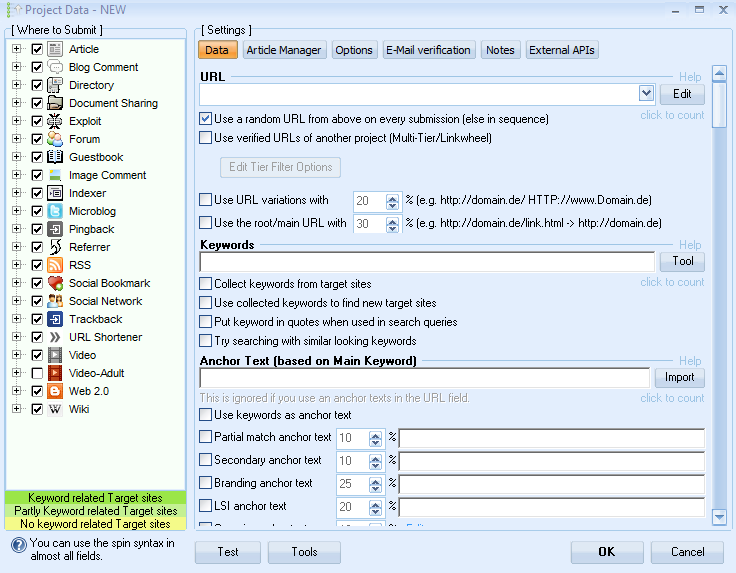Click the Referrer icon
The image size is (736, 573).
55,247
